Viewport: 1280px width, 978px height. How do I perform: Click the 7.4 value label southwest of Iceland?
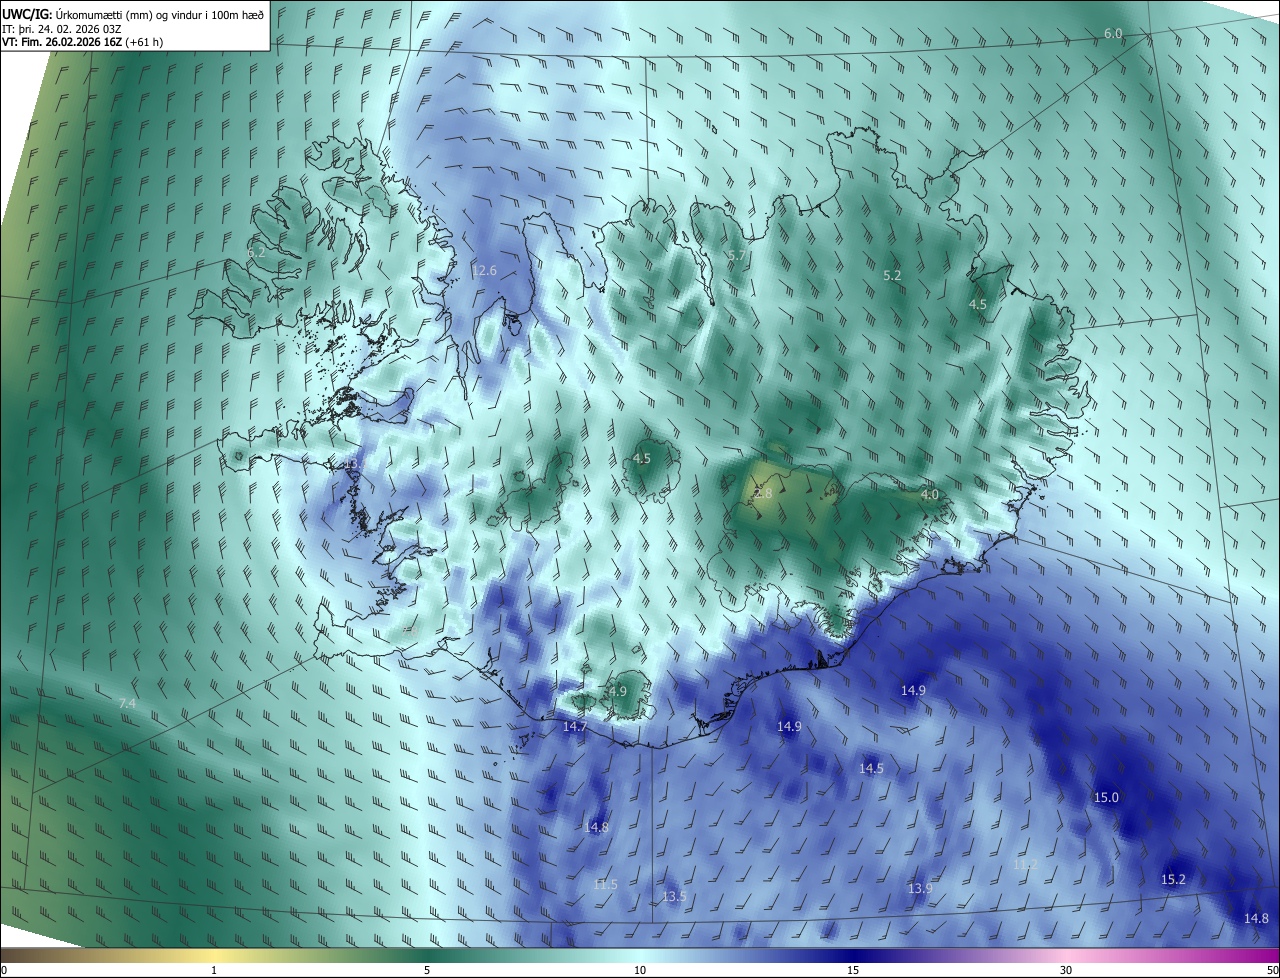[x=127, y=704]
